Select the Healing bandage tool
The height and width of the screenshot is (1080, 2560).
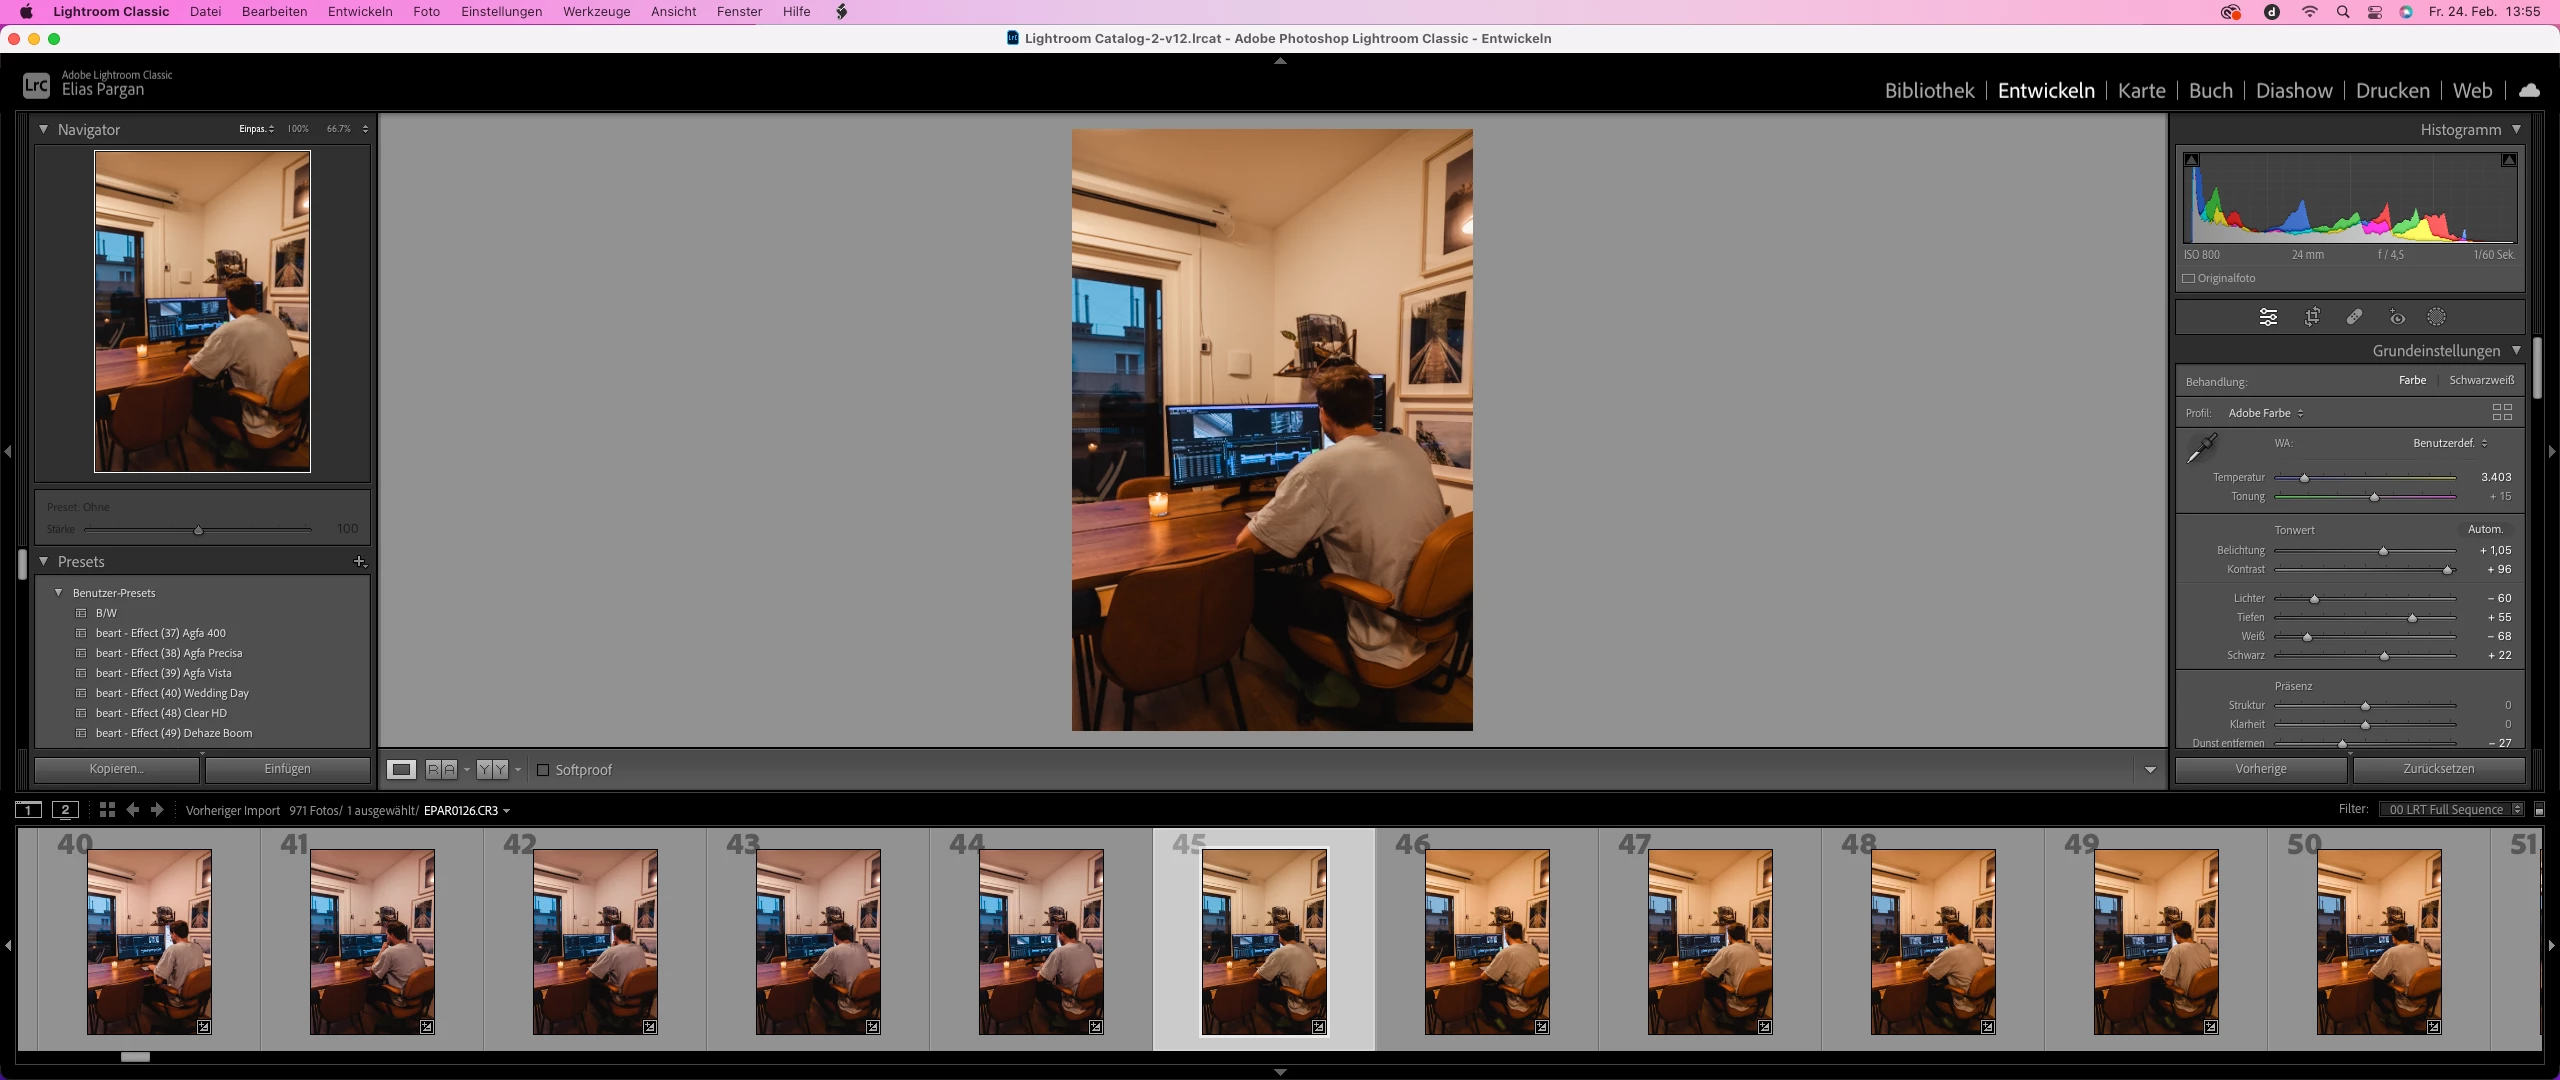tap(2355, 317)
